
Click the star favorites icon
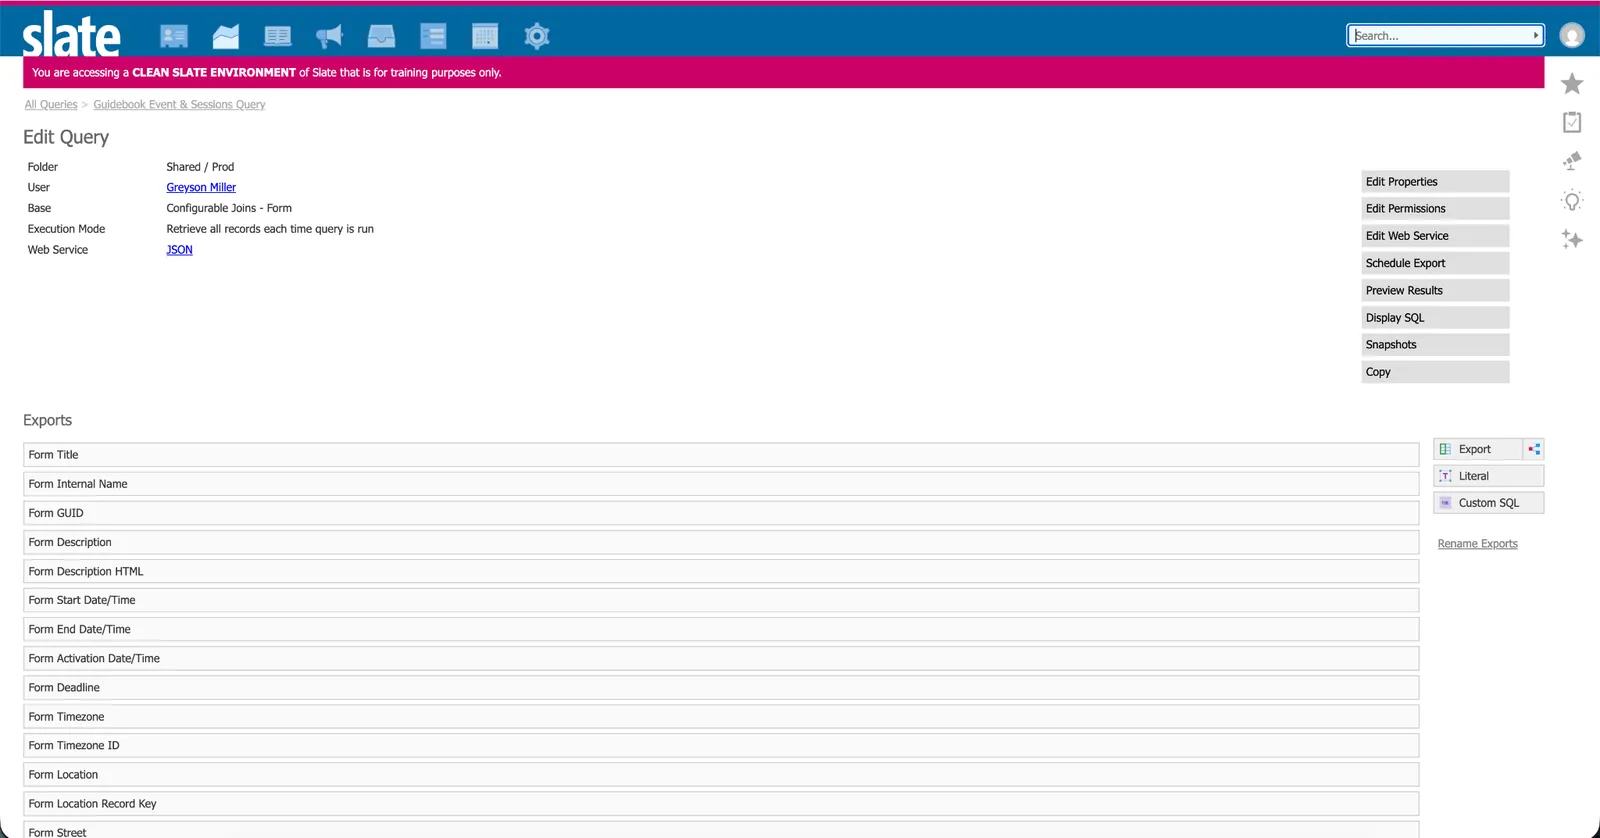[1572, 84]
